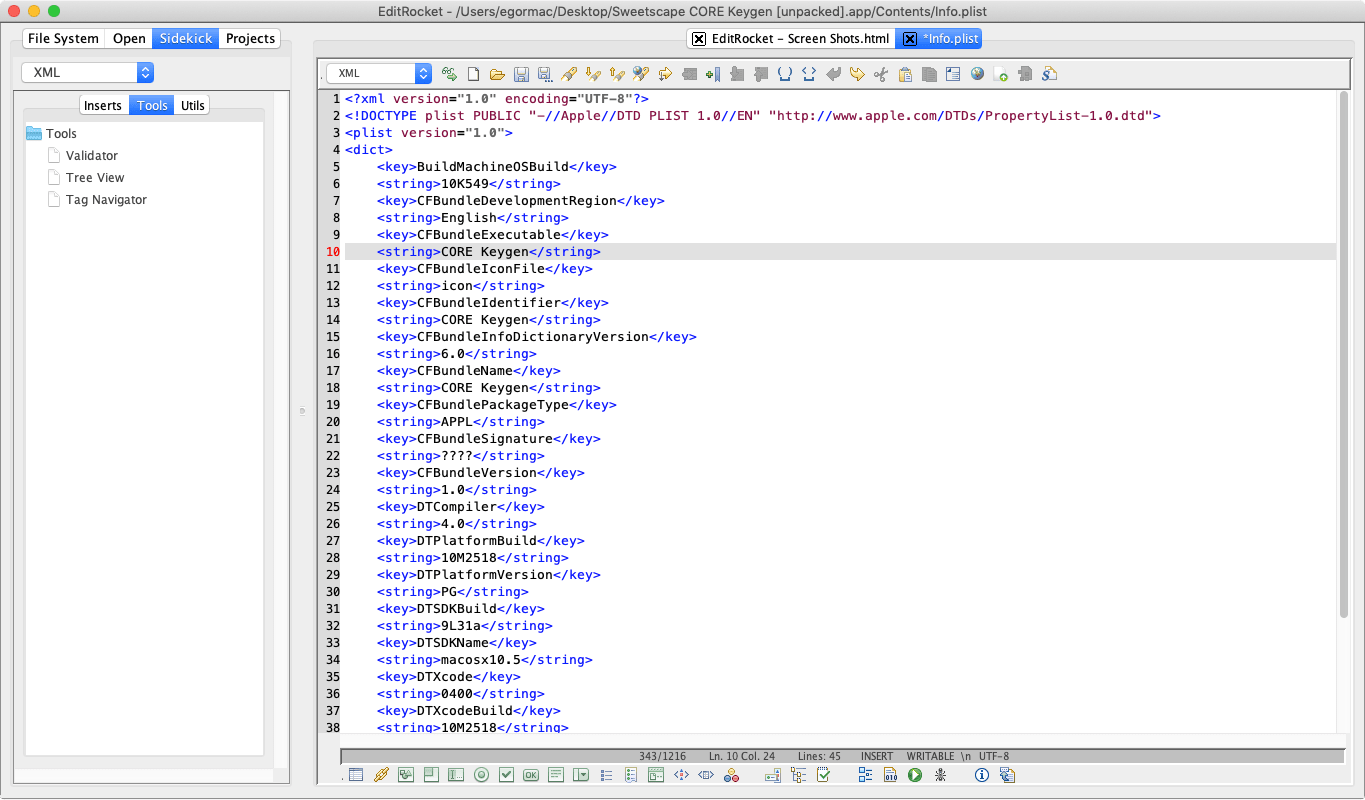
Task: Collapse the Tools folder in the tree
Action: click(35, 133)
